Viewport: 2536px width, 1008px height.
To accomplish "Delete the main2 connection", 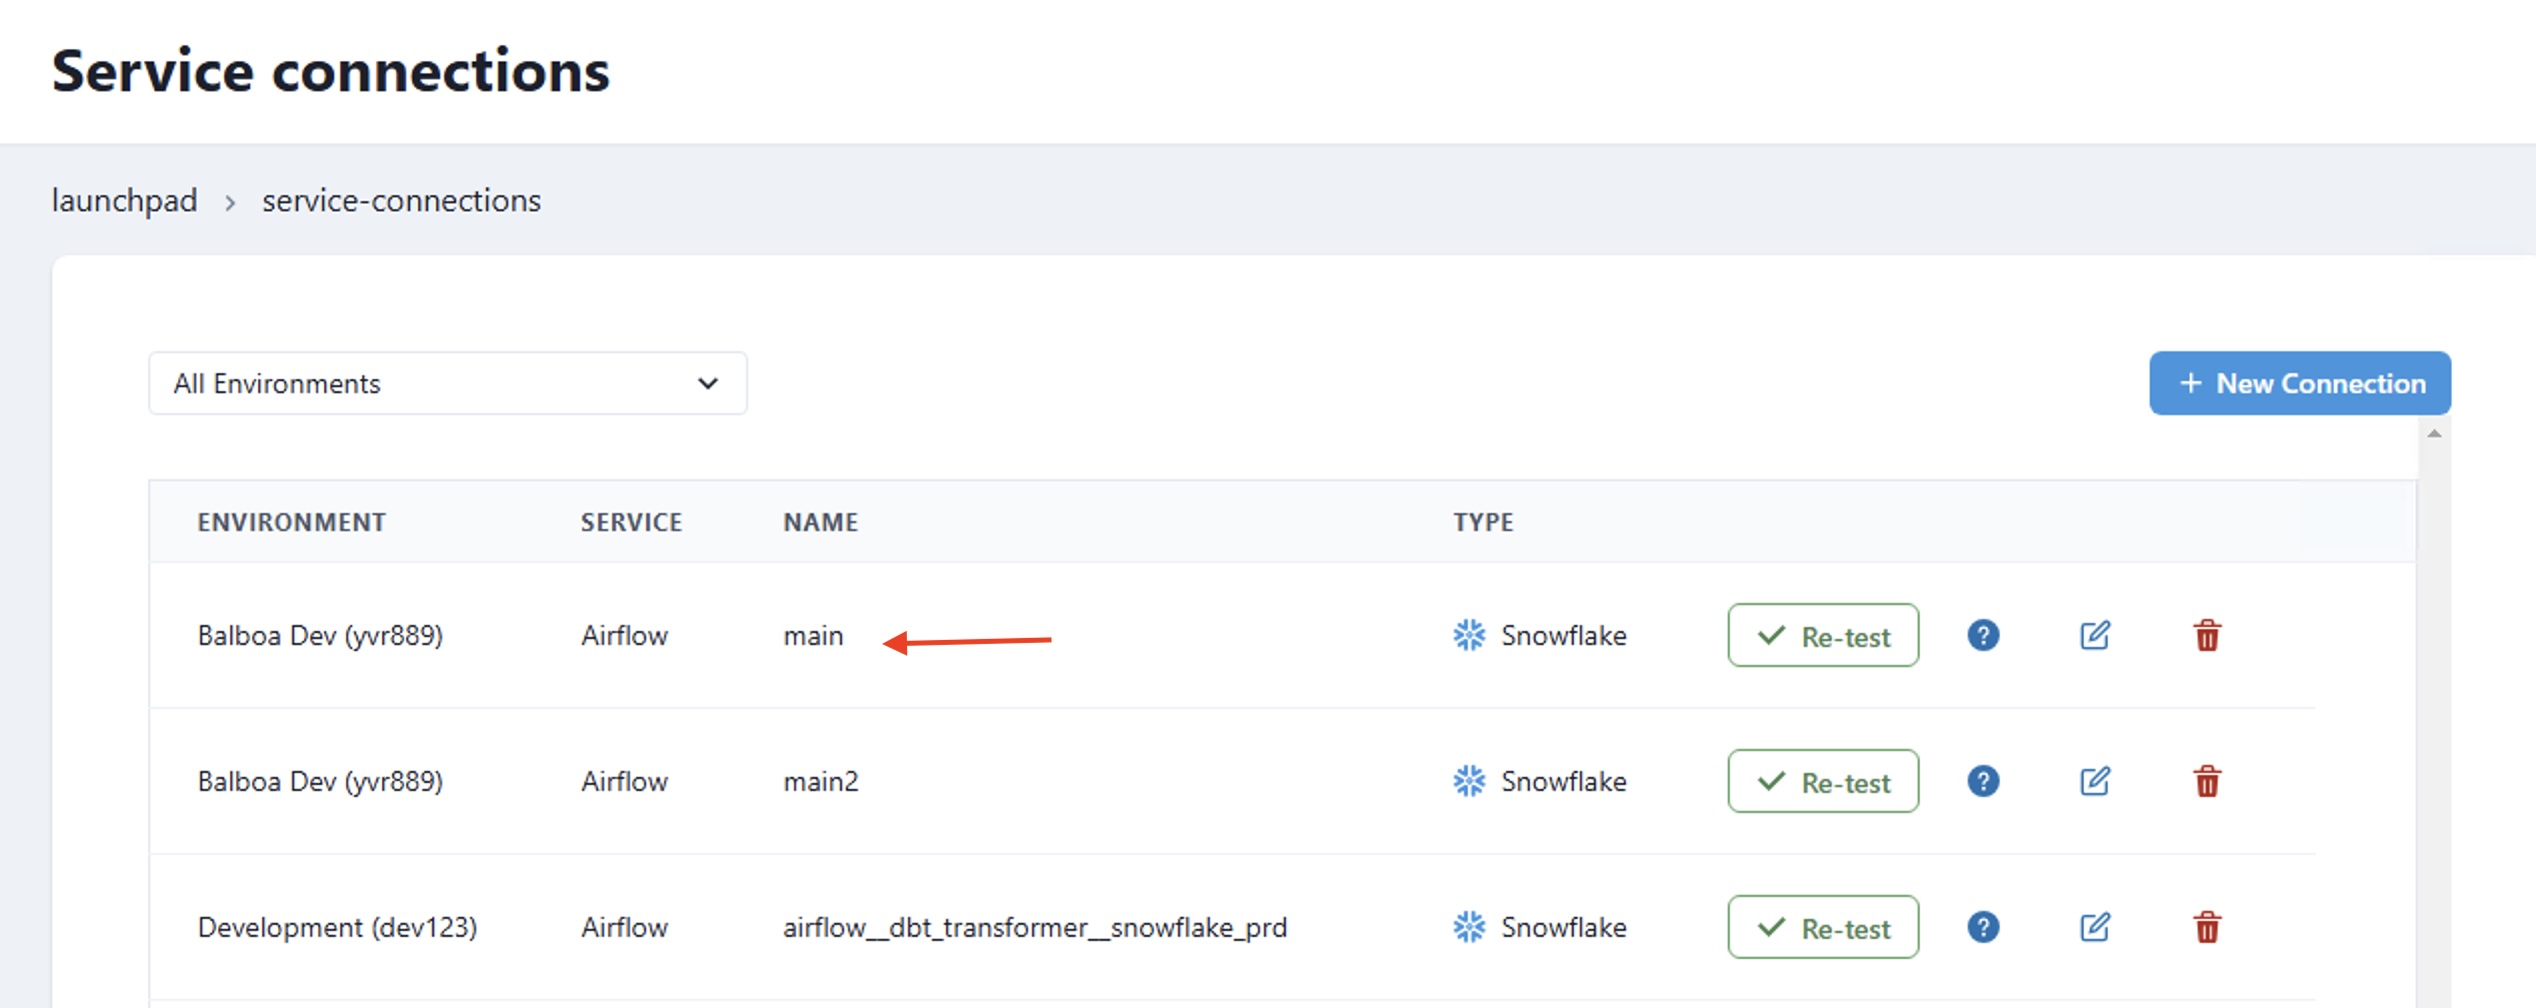I will point(2207,781).
